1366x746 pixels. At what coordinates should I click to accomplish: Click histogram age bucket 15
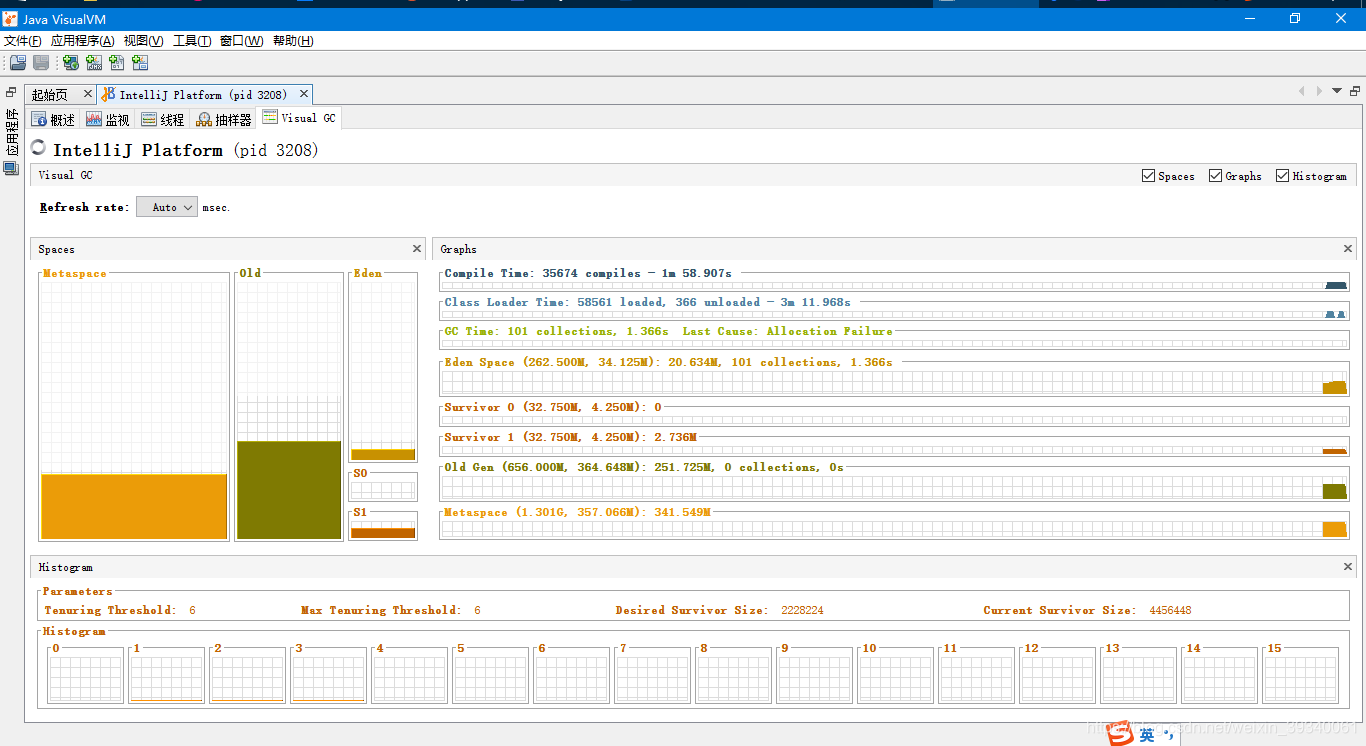click(x=1300, y=676)
